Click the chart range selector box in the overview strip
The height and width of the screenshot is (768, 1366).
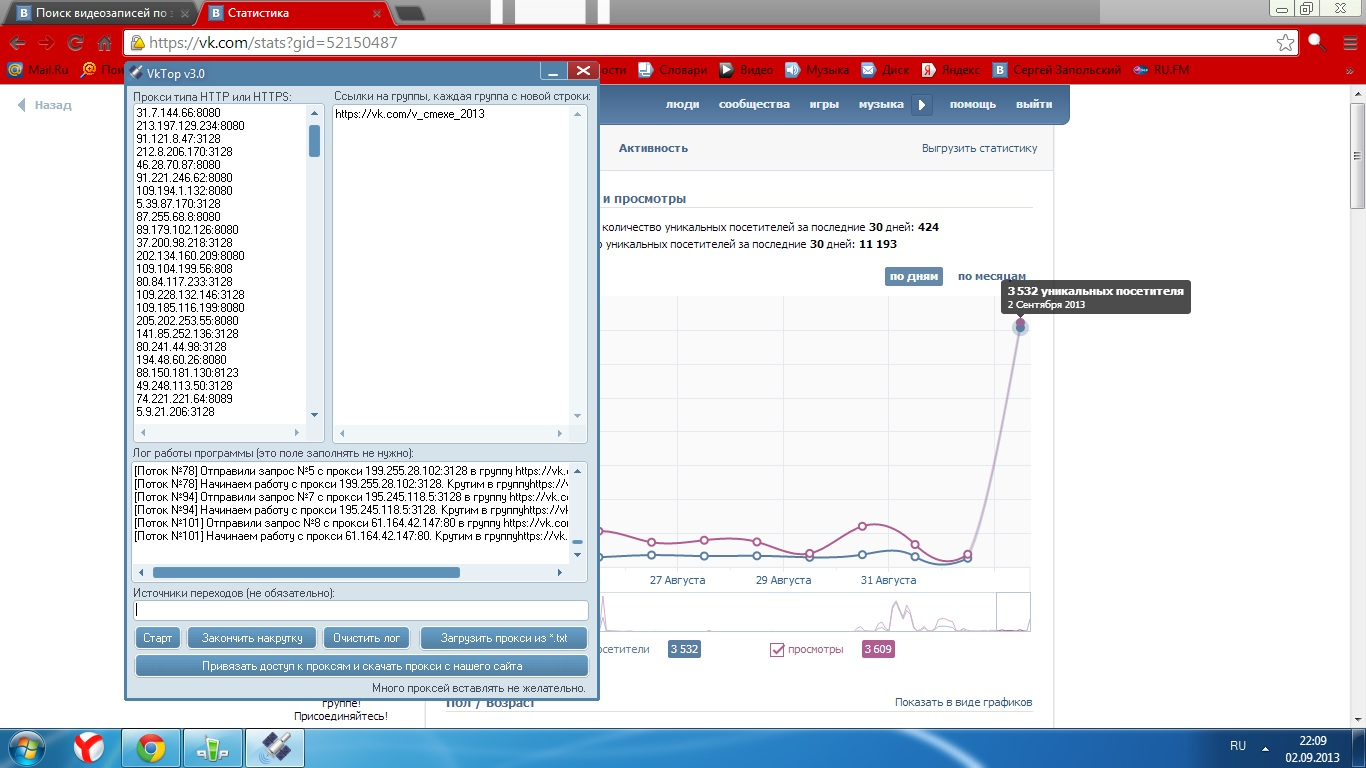coord(1013,612)
